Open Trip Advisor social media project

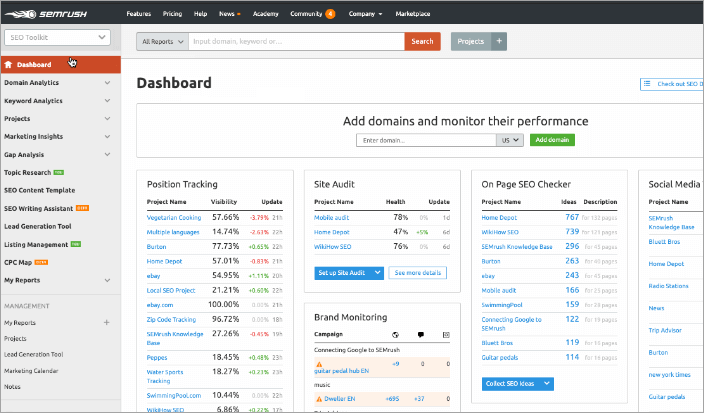tap(665, 330)
